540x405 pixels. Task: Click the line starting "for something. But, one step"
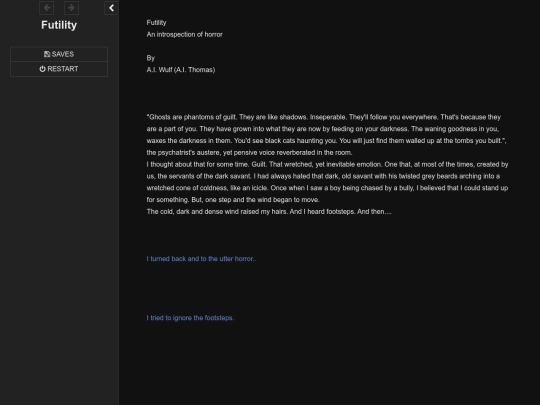233,200
